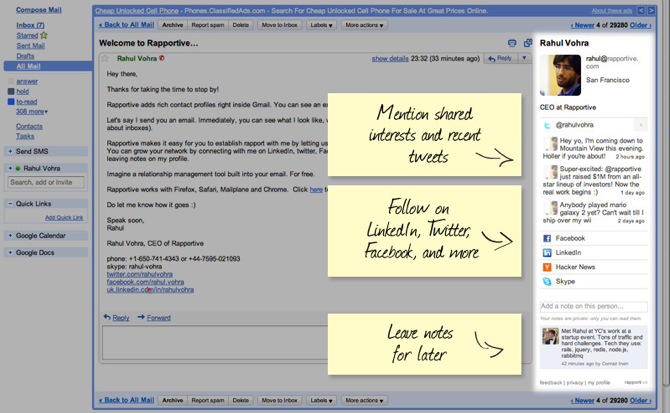670x413 pixels.
Task: Click top Archive button
Action: pos(173,25)
